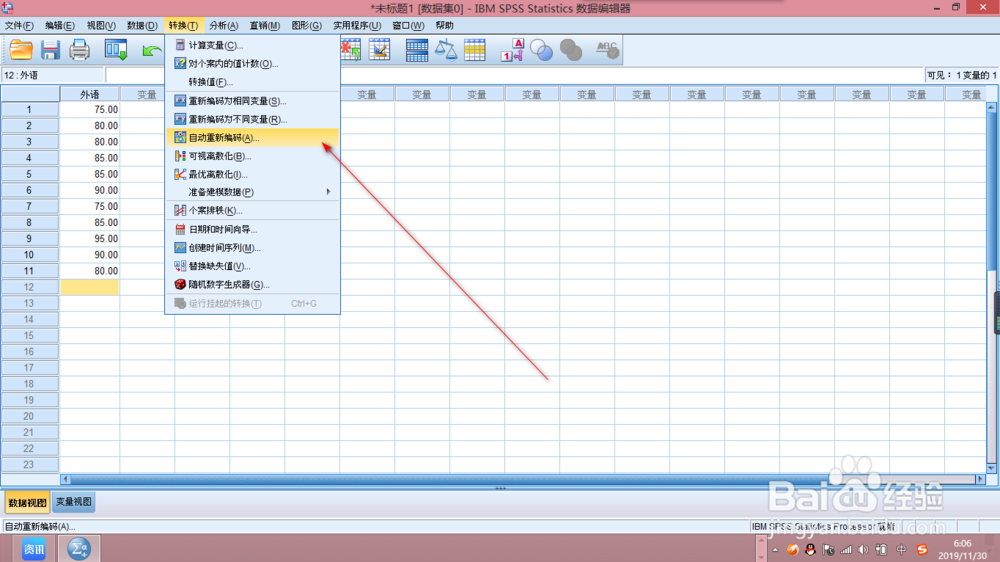Image resolution: width=1000 pixels, height=562 pixels.
Task: Click the Value labels toolbar icon
Action: coord(512,50)
